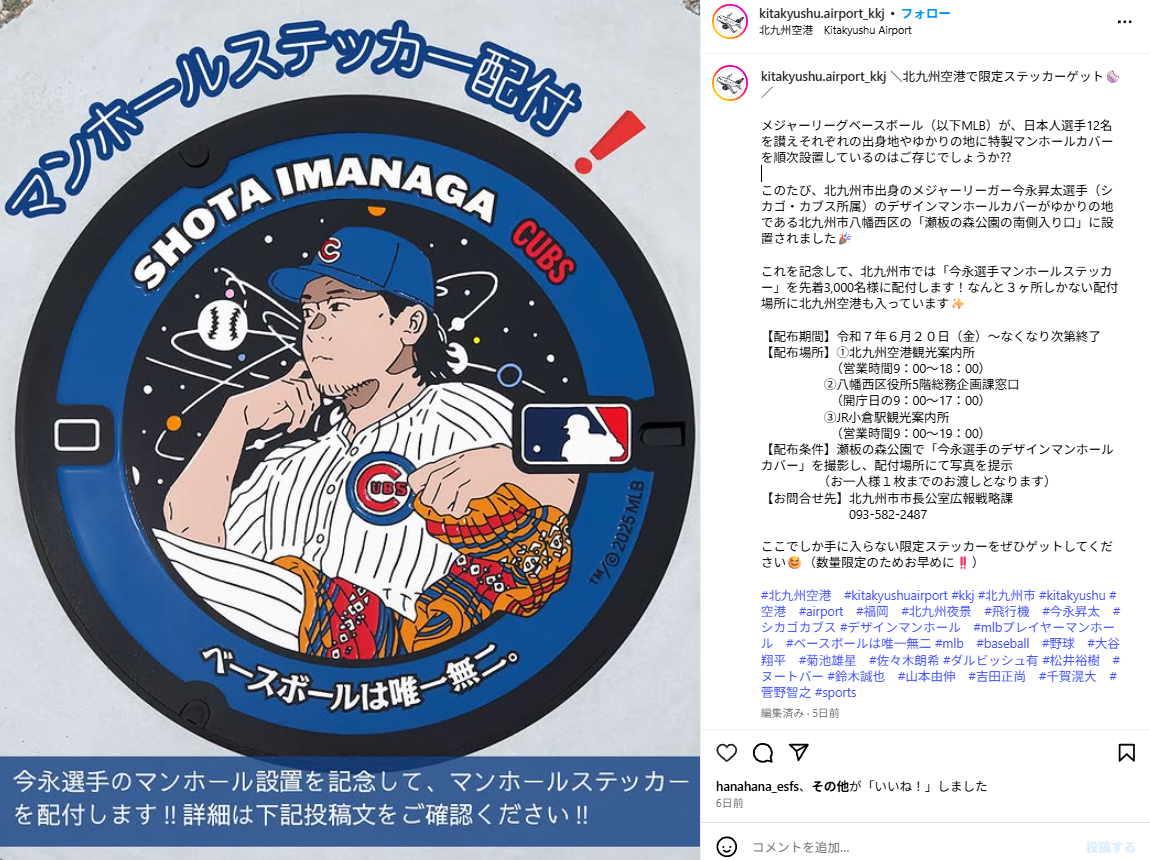Follow kitakyushu.airport_kkj with フォロー button
The height and width of the screenshot is (860, 1150).
[x=925, y=13]
